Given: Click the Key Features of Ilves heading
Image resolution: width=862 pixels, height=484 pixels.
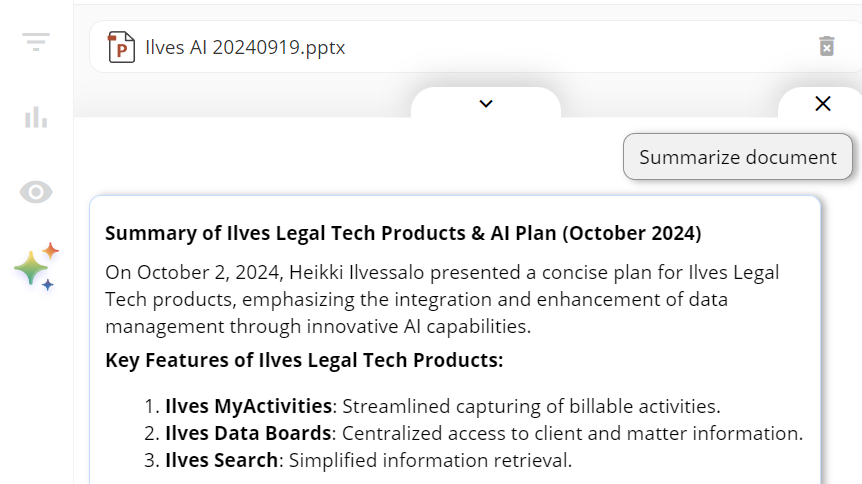Looking at the screenshot, I should [x=304, y=360].
